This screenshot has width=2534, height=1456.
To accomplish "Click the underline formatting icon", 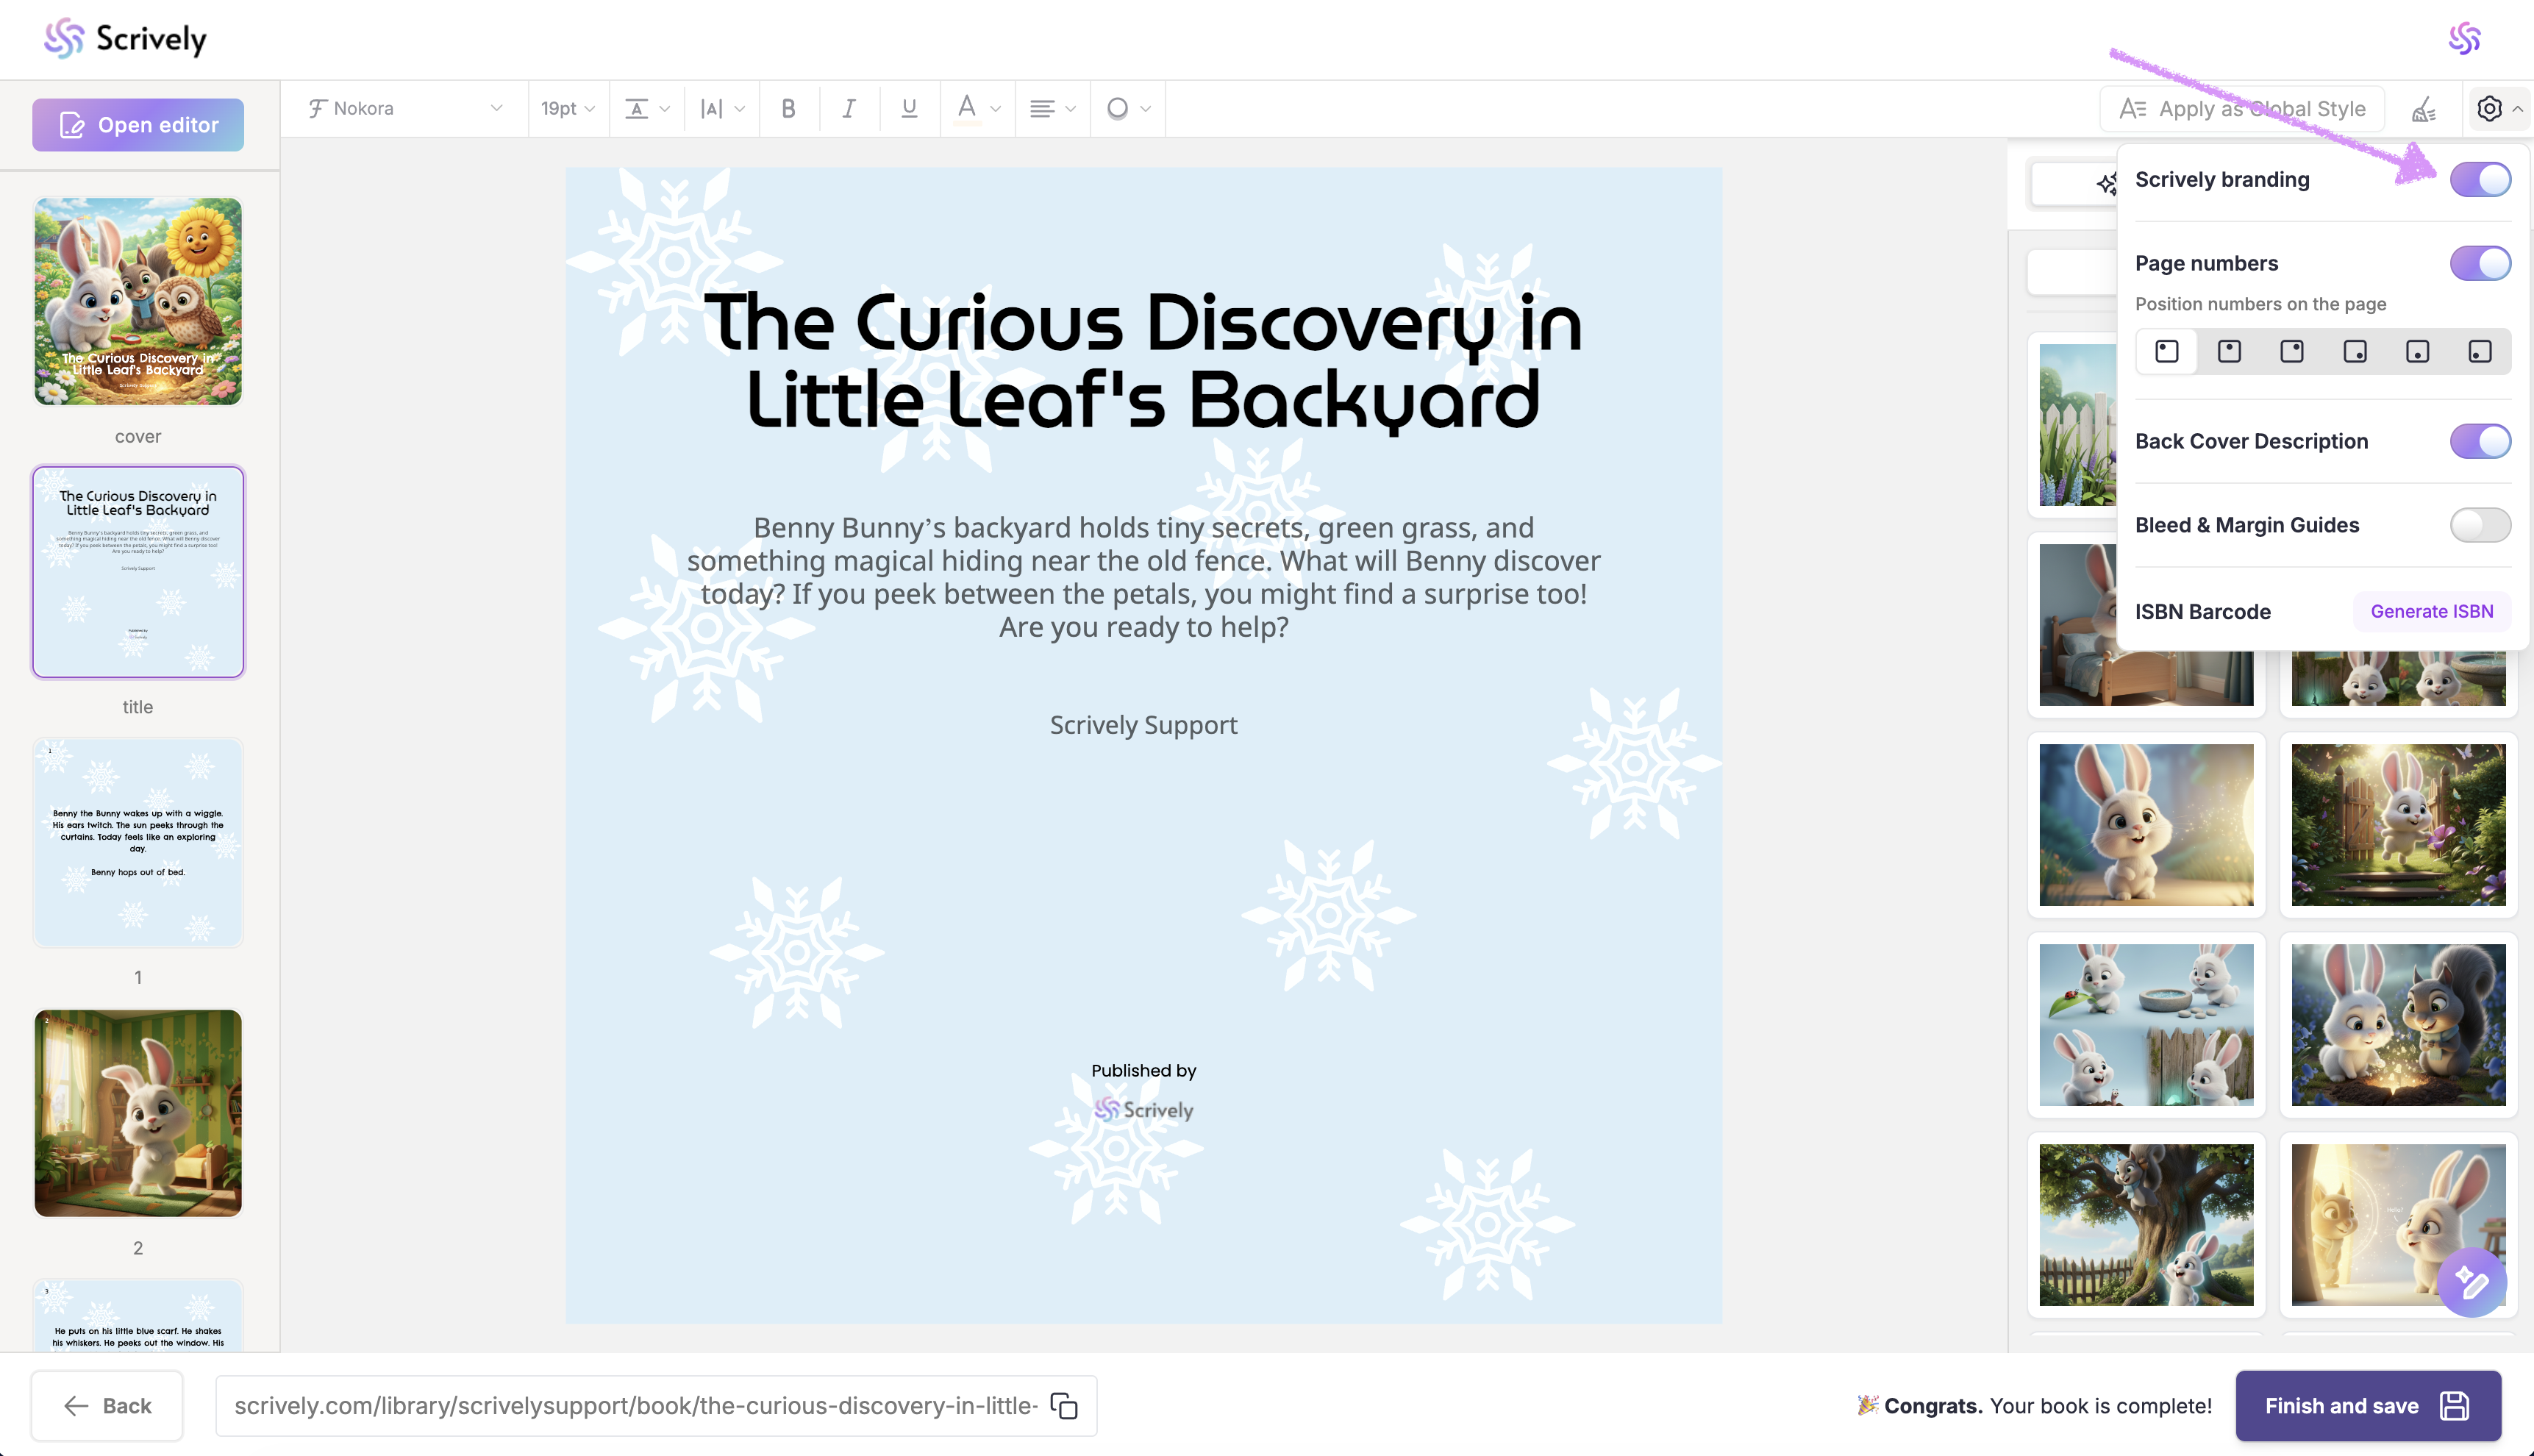I will pos(908,108).
